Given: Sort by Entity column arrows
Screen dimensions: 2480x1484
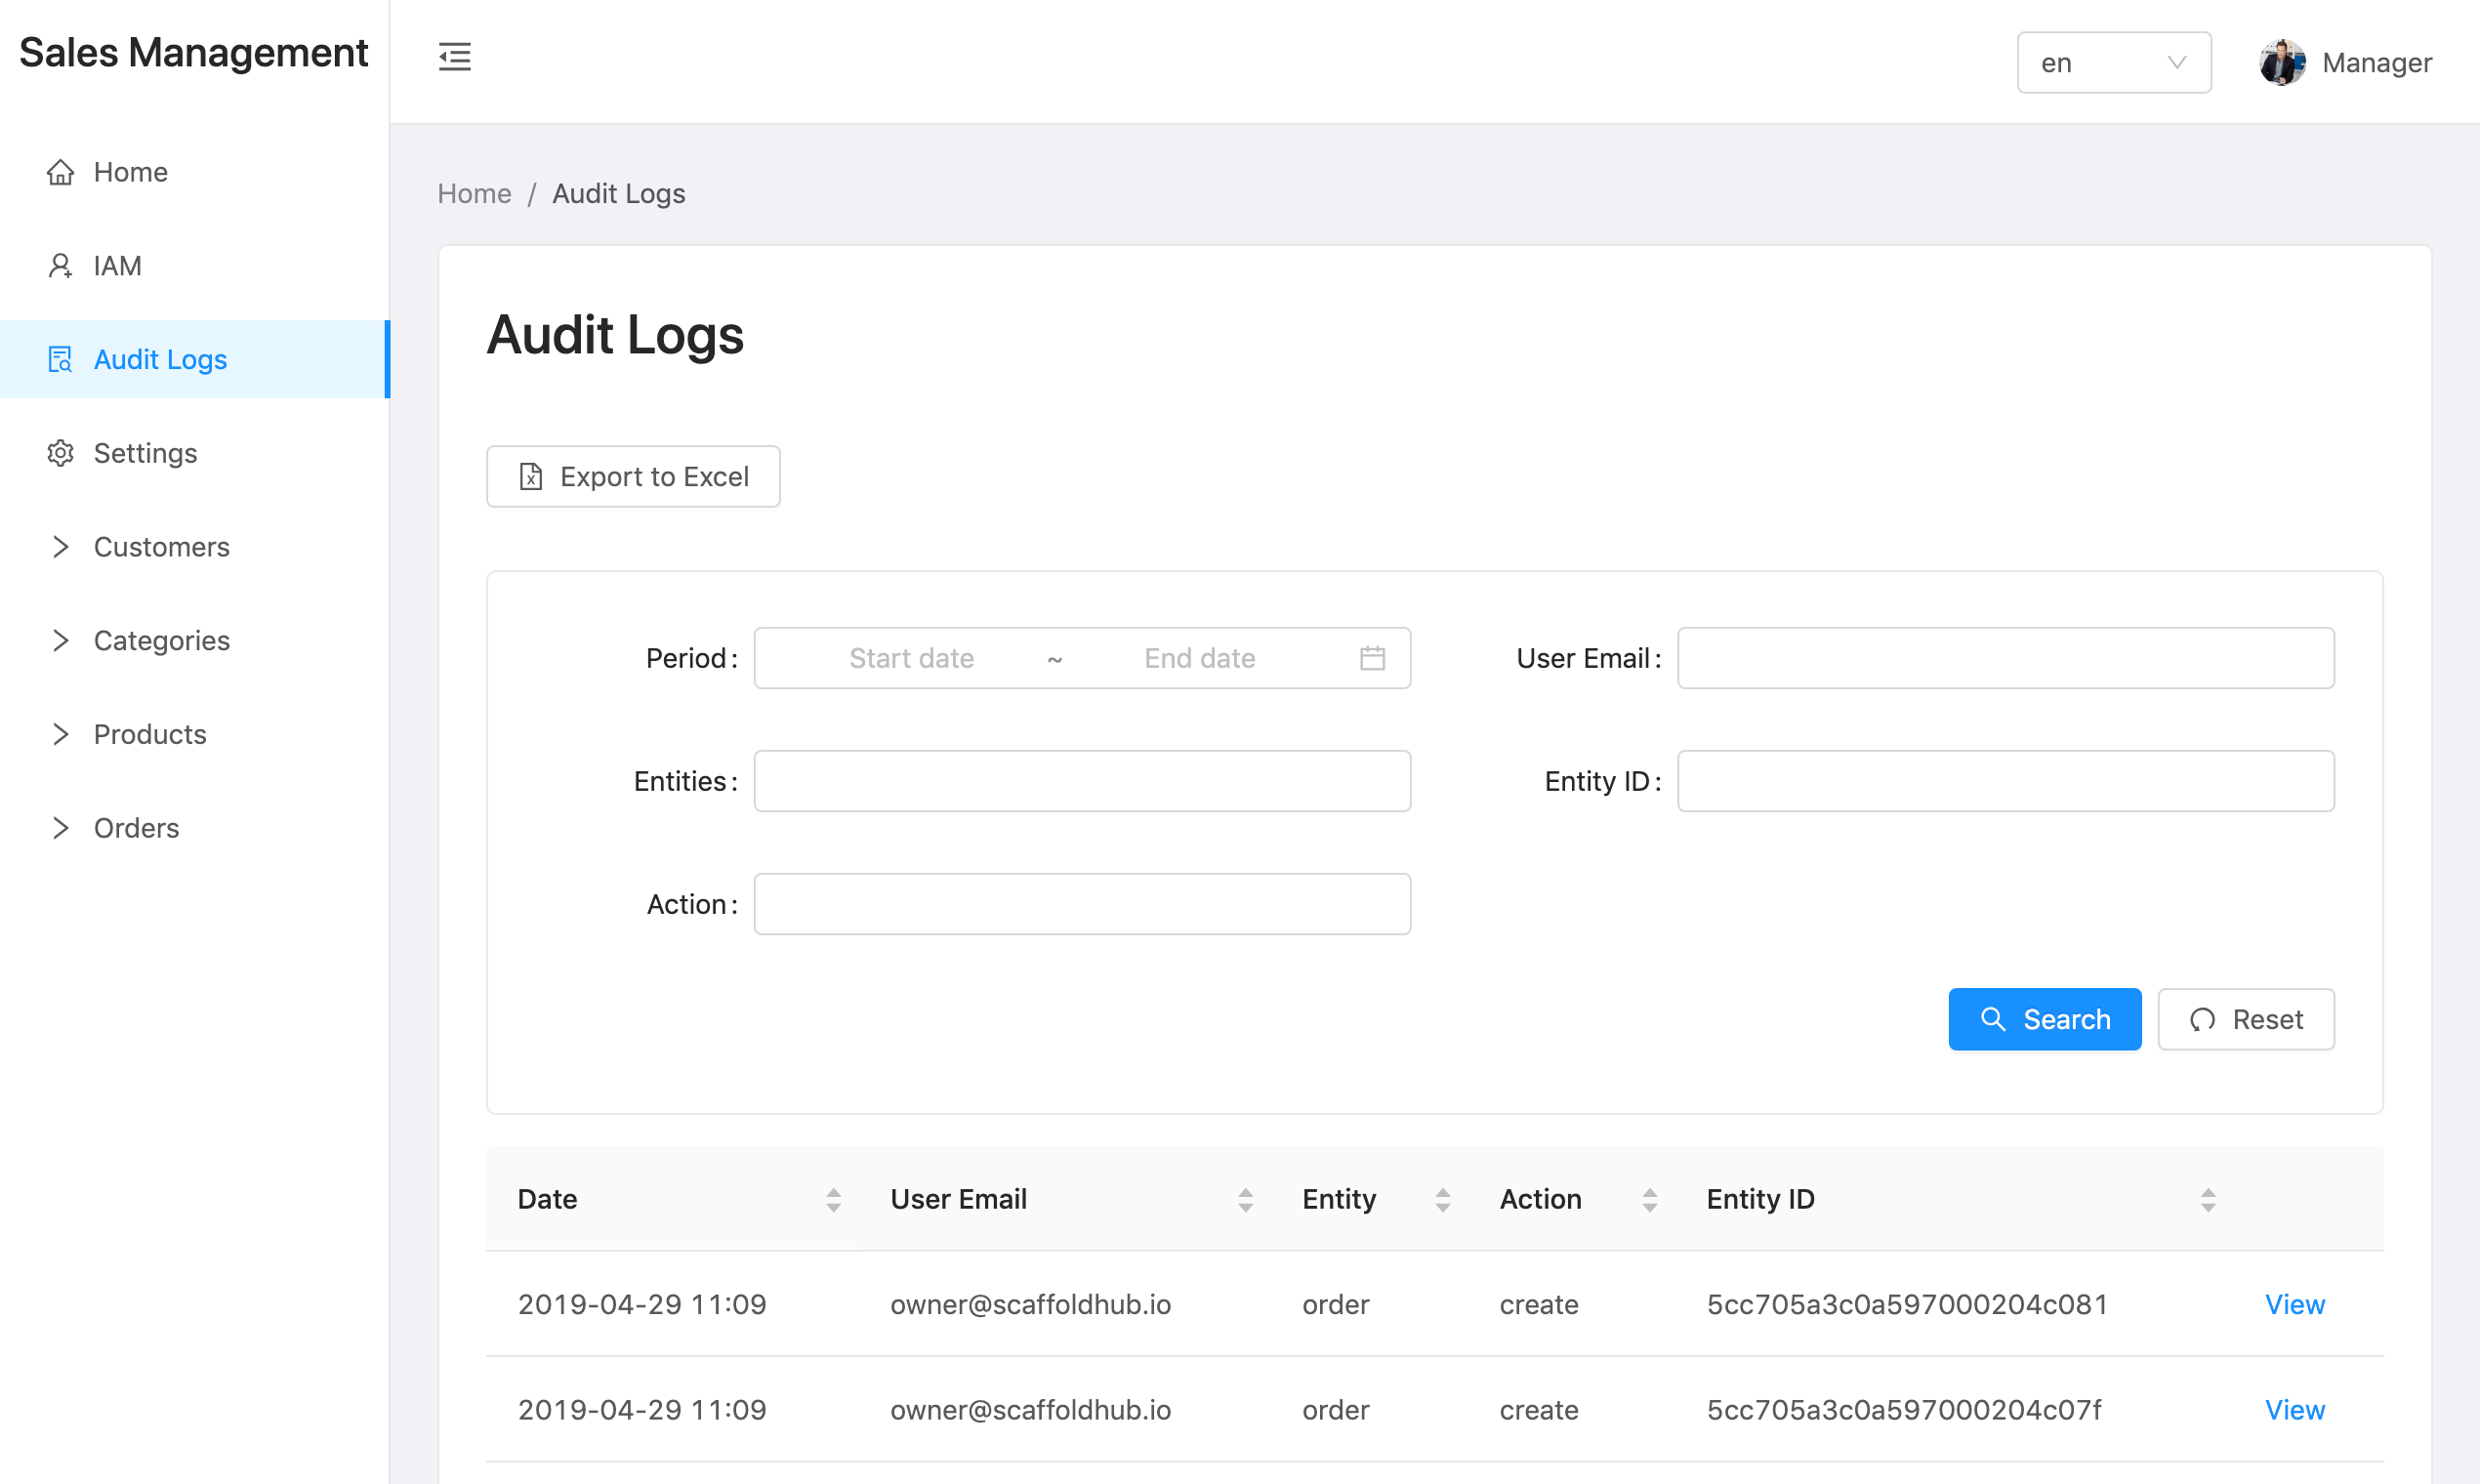Looking at the screenshot, I should [1442, 1199].
